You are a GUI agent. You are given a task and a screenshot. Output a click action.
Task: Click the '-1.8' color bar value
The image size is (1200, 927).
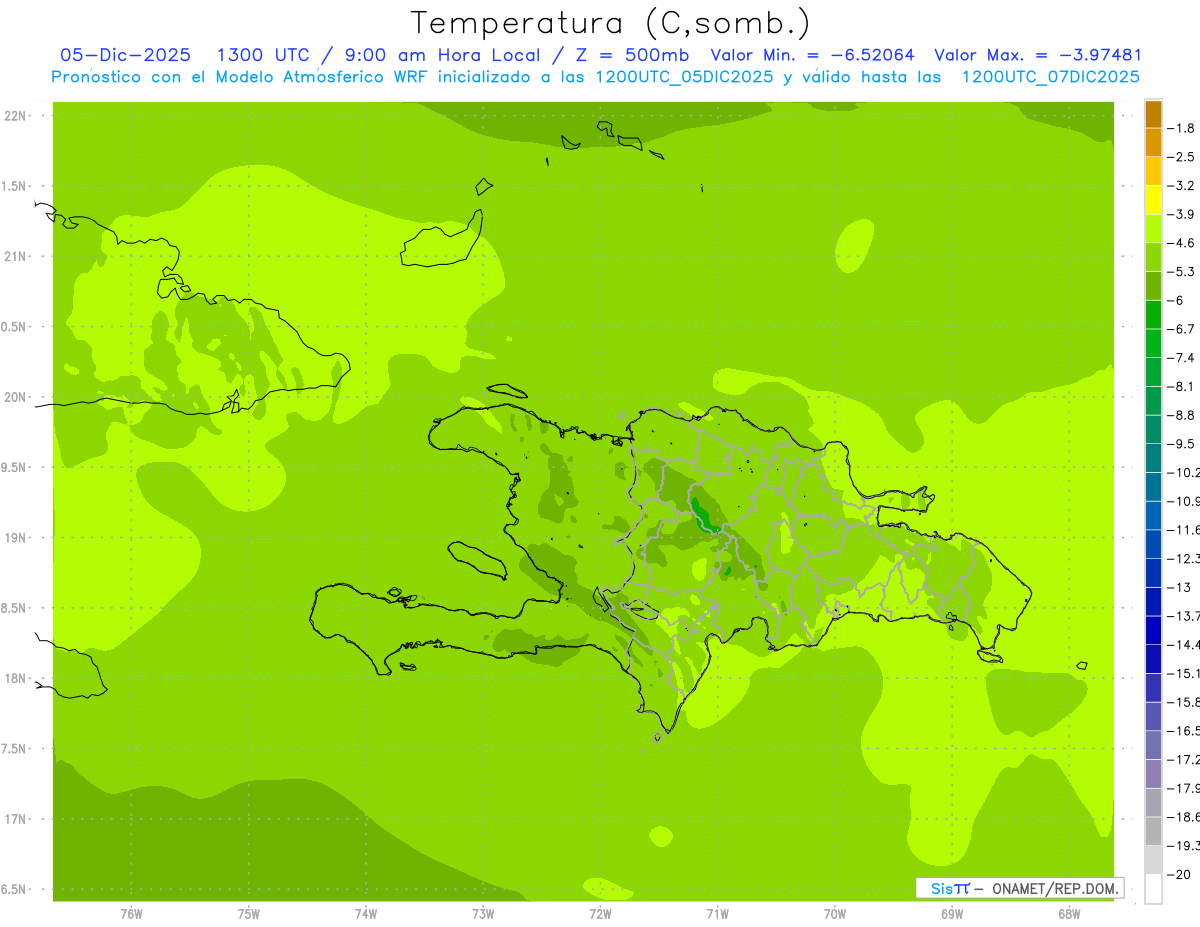[x=1181, y=128]
